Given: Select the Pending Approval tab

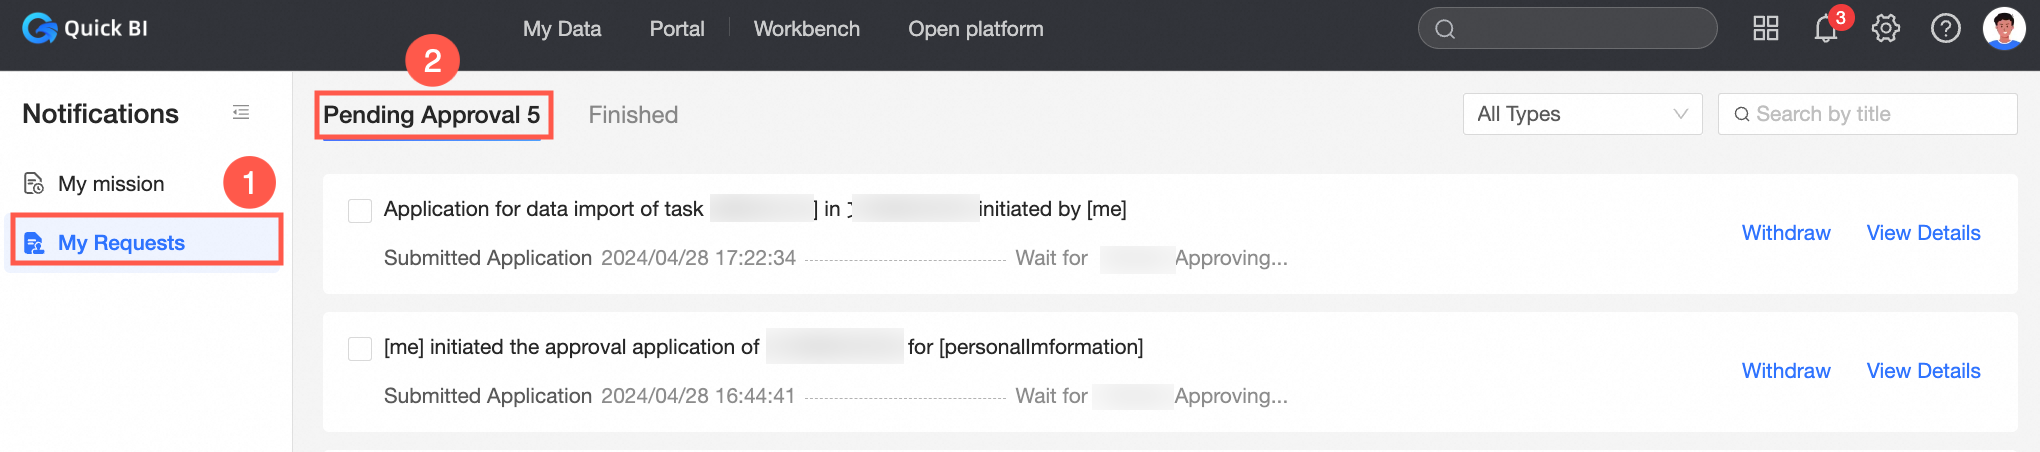Looking at the screenshot, I should tap(432, 115).
